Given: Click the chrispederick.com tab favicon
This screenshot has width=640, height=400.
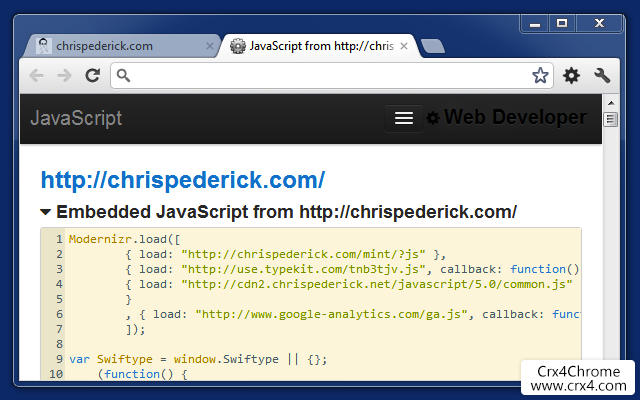Looking at the screenshot, I should [x=44, y=46].
